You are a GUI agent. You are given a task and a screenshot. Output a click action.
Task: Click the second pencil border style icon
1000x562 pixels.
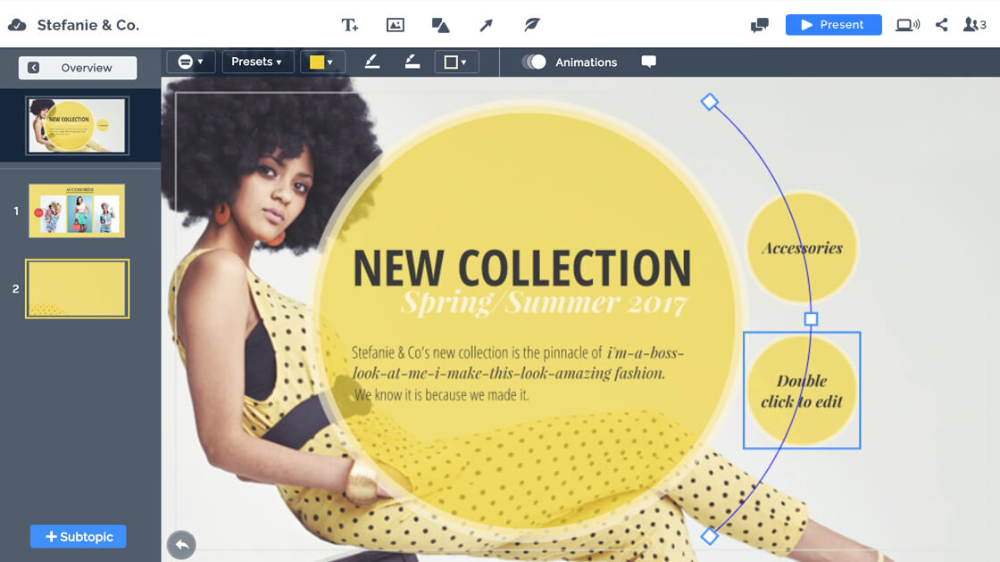click(412, 62)
